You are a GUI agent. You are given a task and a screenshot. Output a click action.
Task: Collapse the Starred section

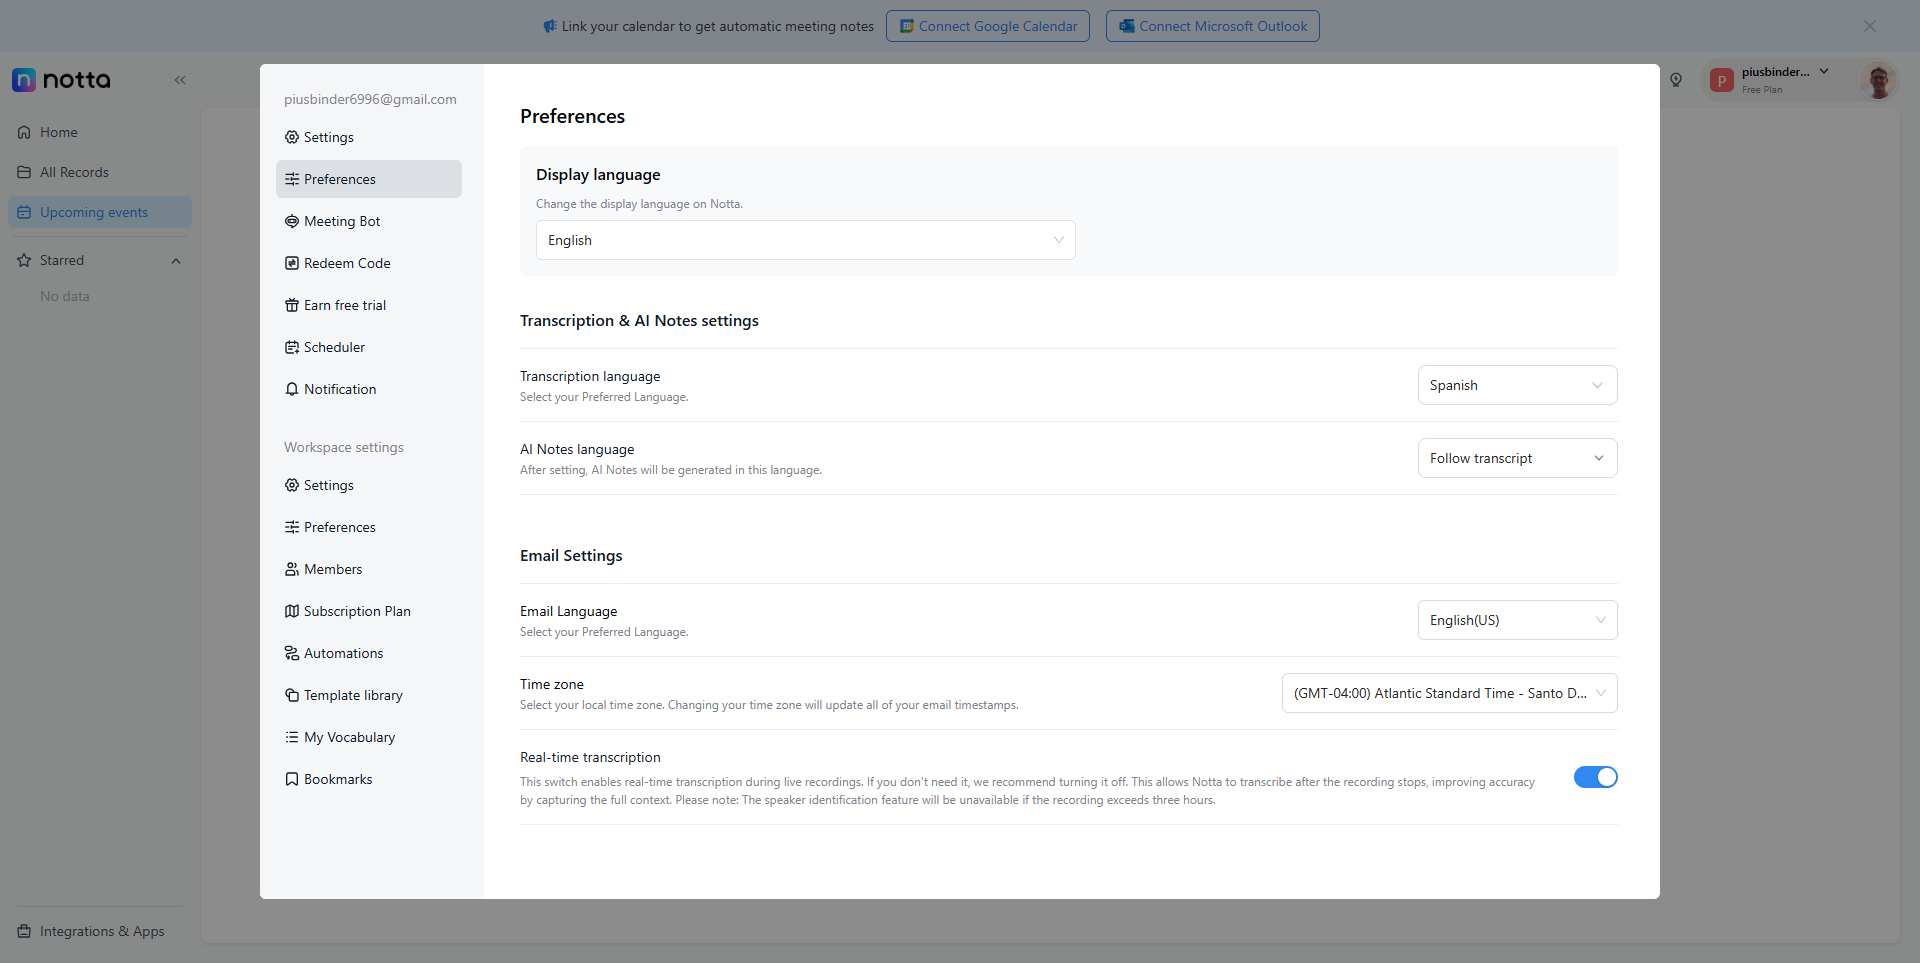[x=176, y=261]
